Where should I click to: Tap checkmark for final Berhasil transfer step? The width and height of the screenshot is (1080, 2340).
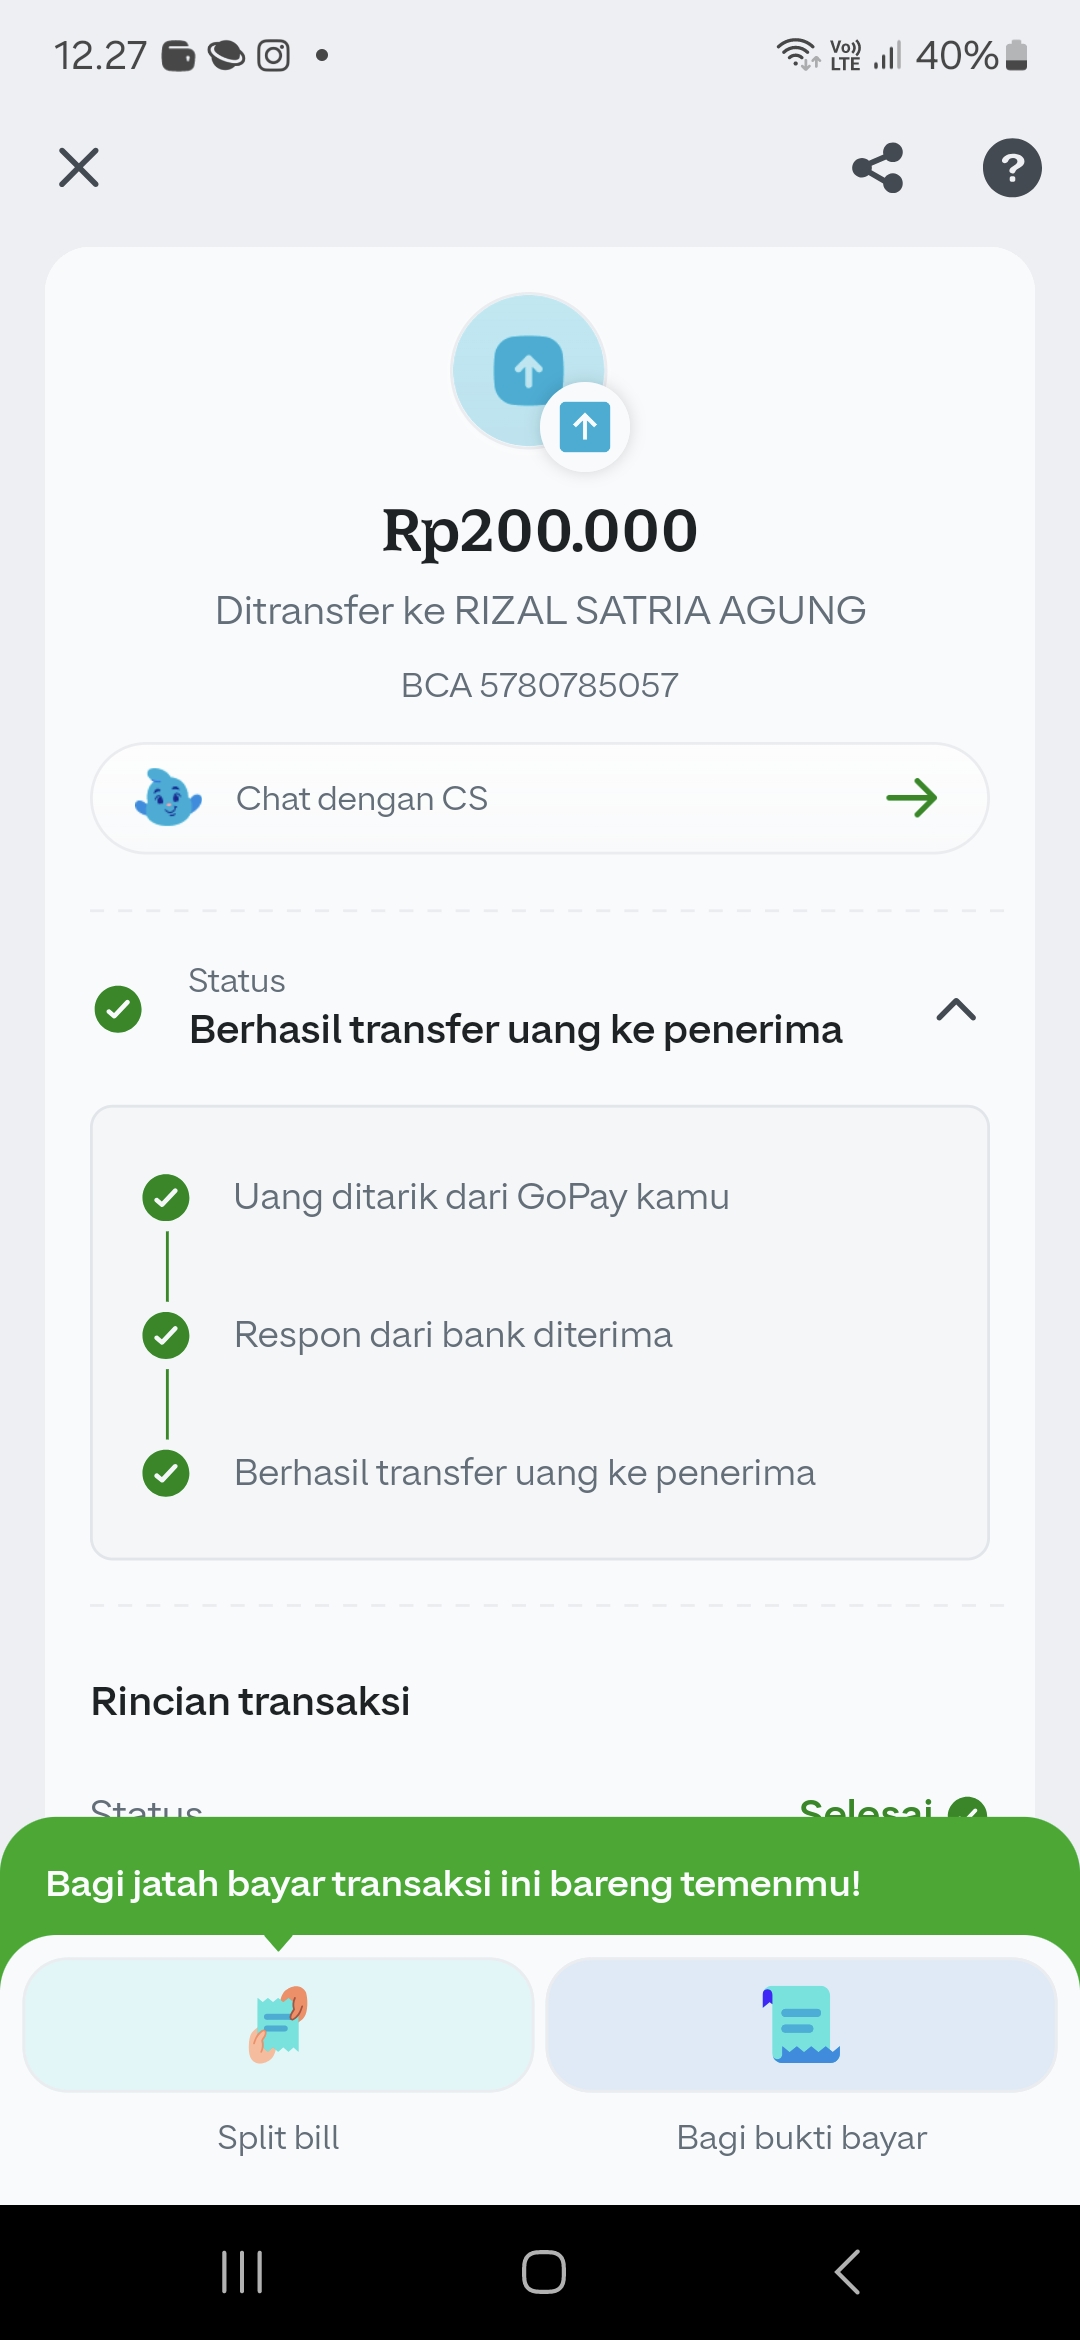(x=166, y=1473)
